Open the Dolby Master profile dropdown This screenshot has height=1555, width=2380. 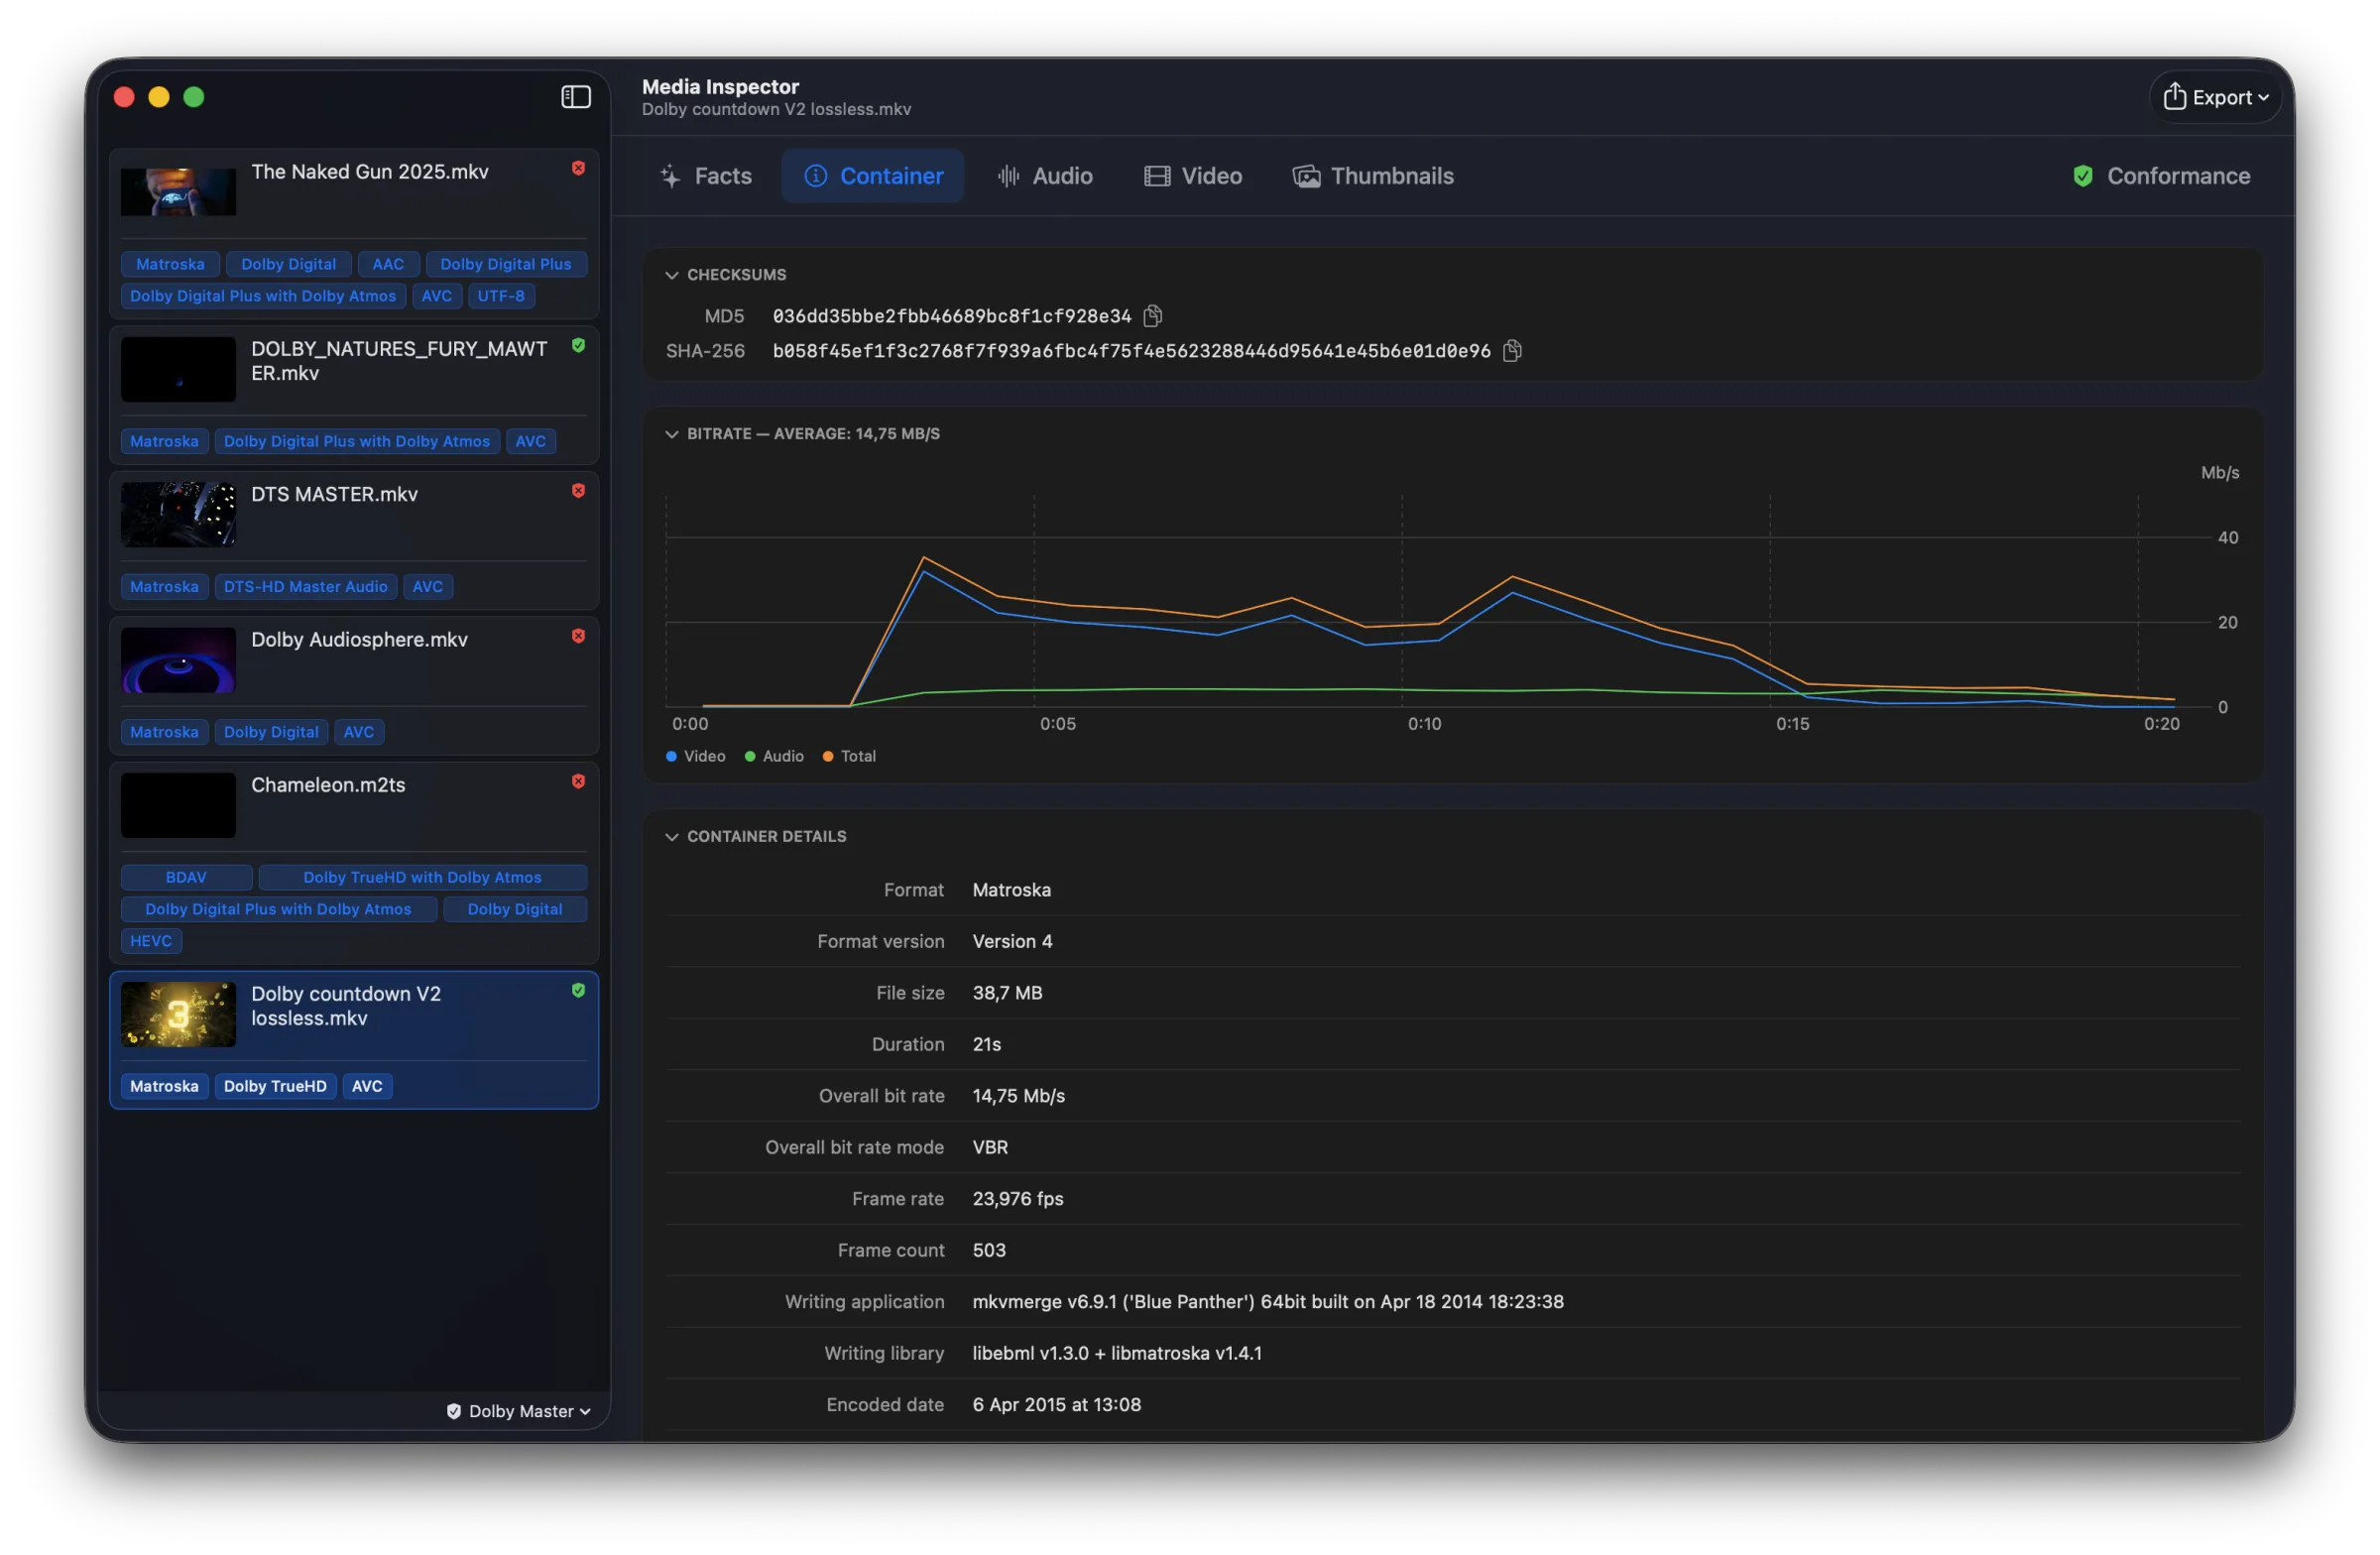(518, 1411)
